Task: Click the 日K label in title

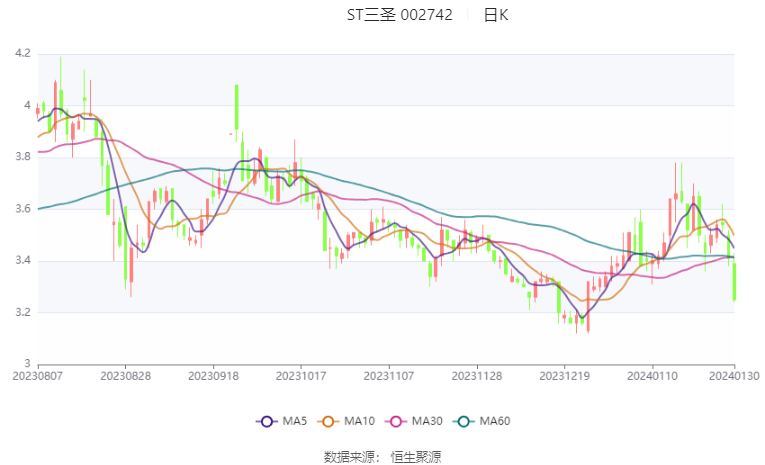Action: click(x=496, y=15)
